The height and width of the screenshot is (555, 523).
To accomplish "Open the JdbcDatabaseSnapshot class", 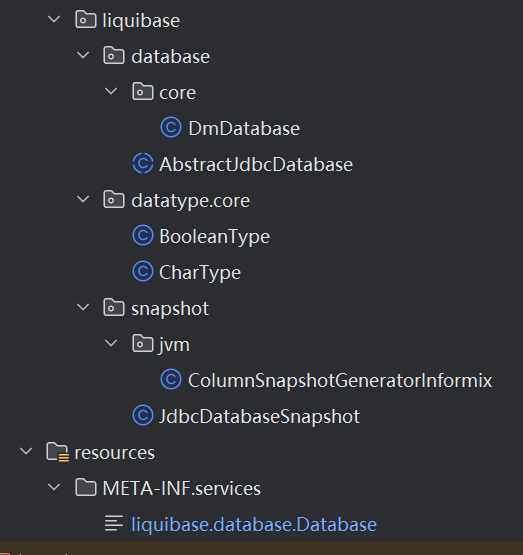I will pyautogui.click(x=260, y=416).
